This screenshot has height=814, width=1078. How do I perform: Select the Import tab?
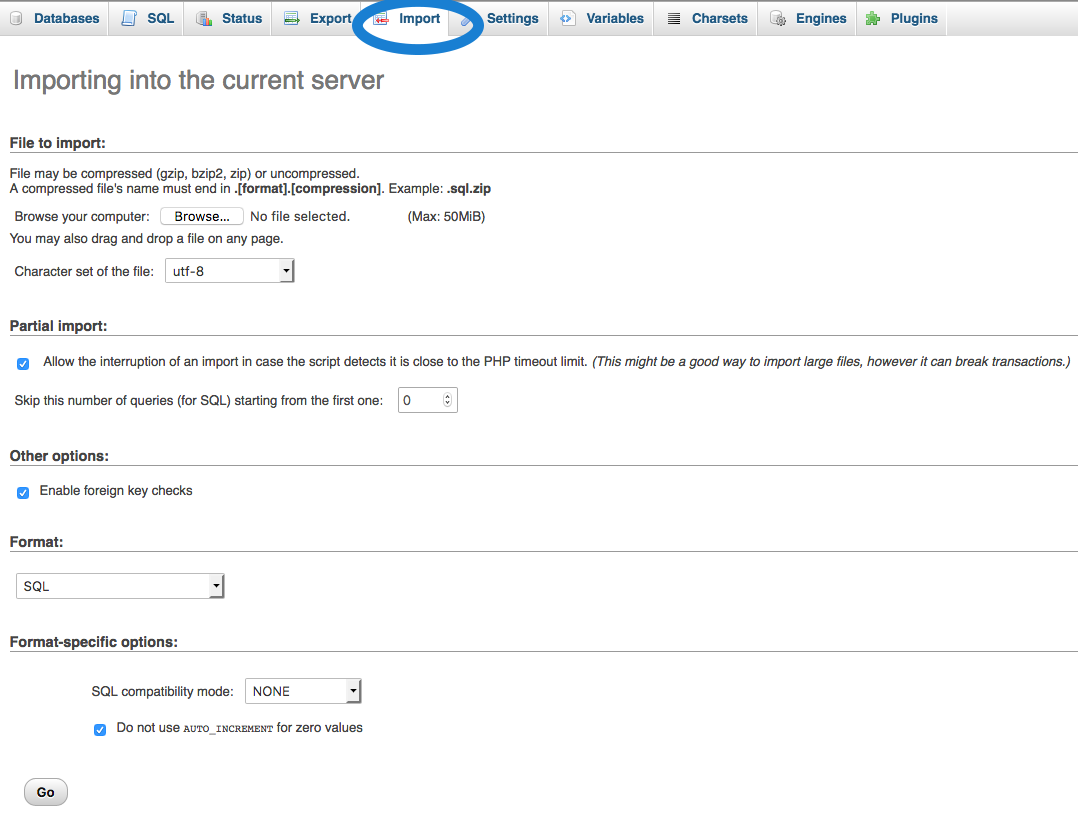pyautogui.click(x=407, y=19)
